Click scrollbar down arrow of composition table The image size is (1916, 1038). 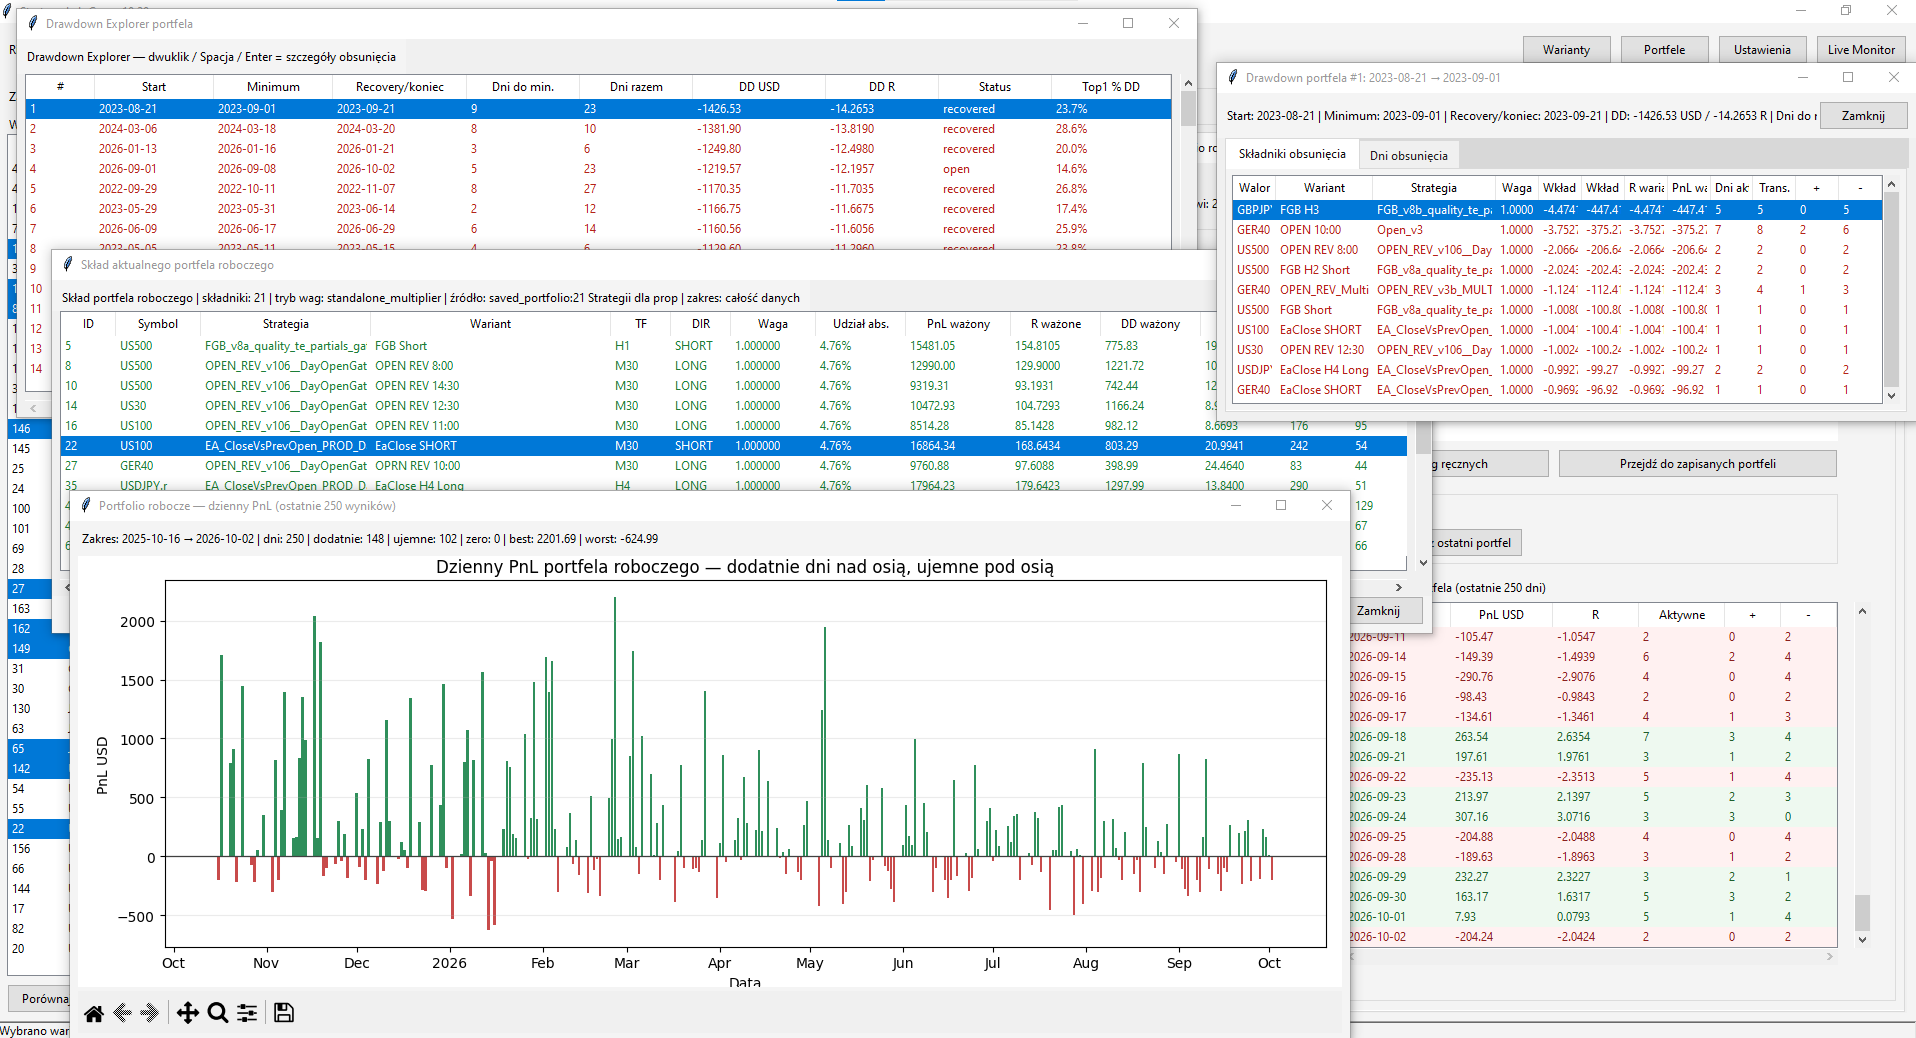click(1423, 563)
